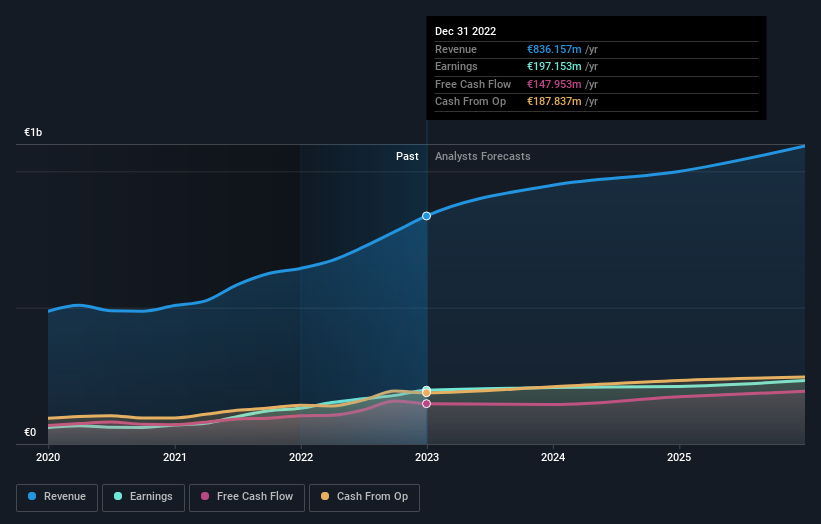Click 'Revenue' row label in tooltip
This screenshot has width=821, height=524.
pyautogui.click(x=456, y=49)
